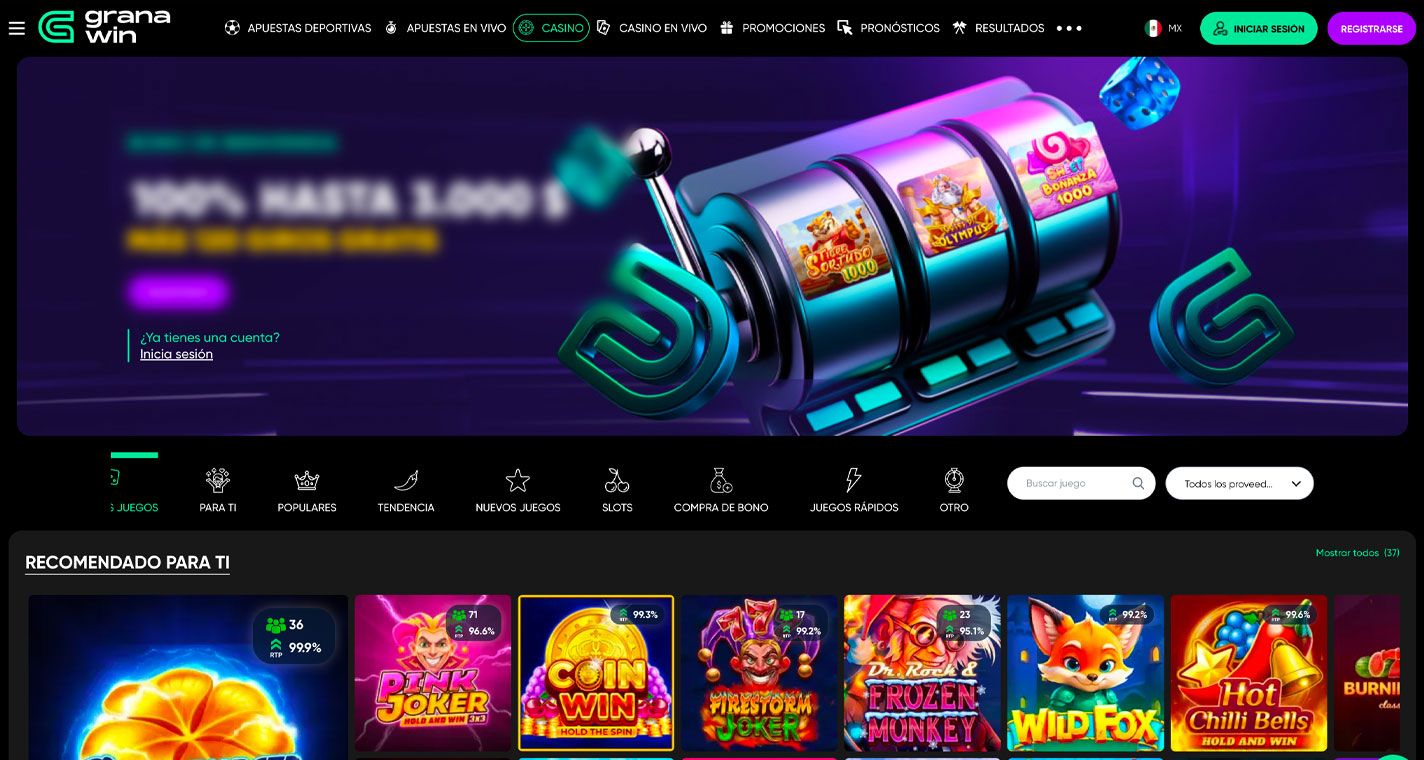Open the Casino en Vivo tab

pos(651,28)
